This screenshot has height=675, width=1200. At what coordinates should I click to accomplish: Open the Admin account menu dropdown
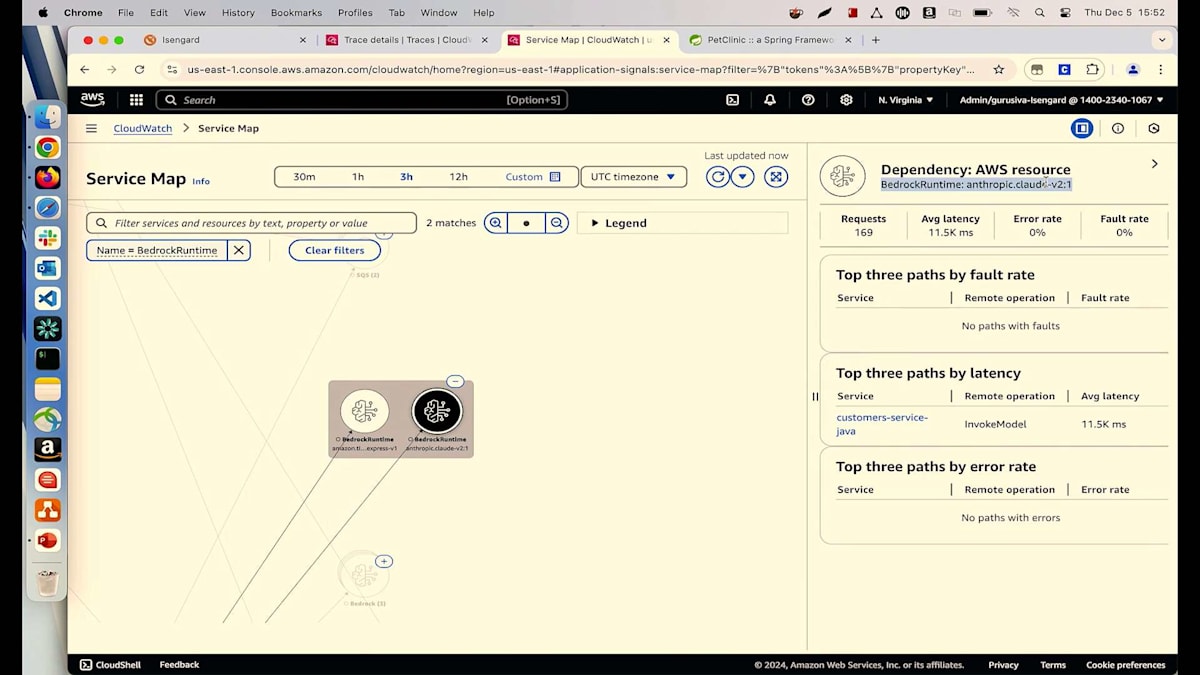[1061, 100]
